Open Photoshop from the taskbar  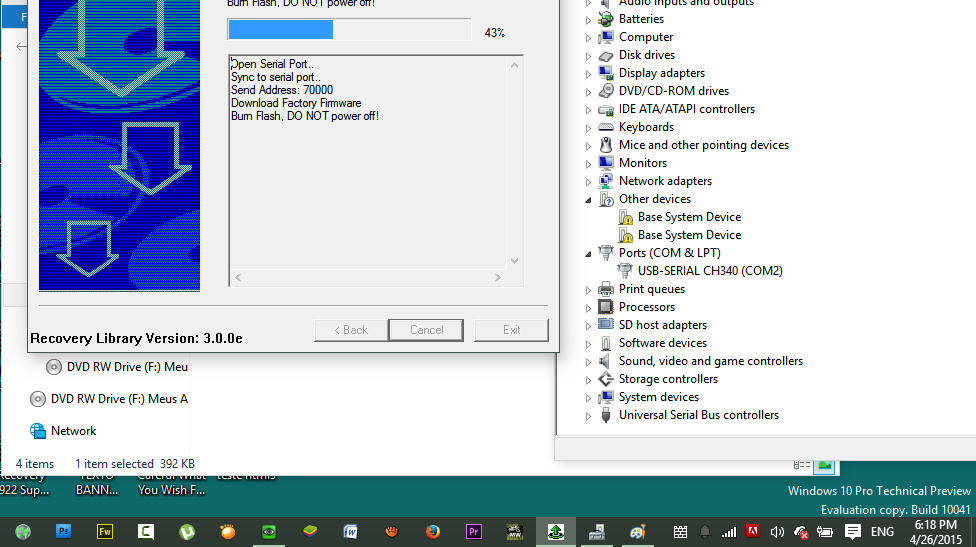pos(64,531)
